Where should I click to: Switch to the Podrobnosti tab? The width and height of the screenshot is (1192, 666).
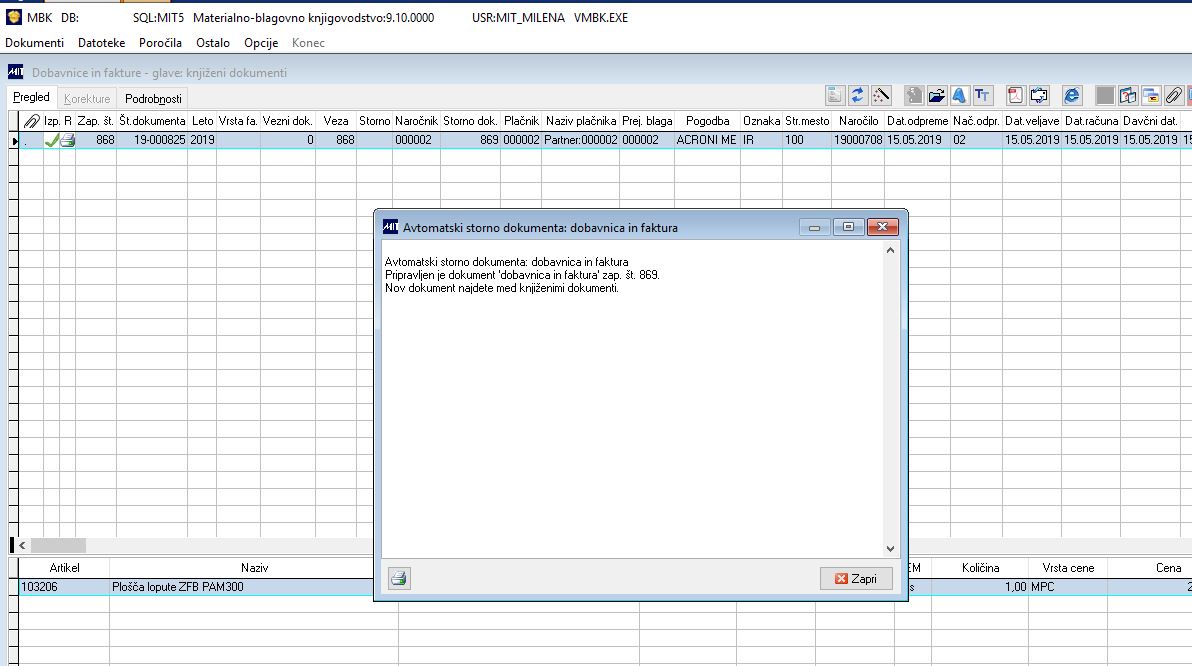[153, 99]
